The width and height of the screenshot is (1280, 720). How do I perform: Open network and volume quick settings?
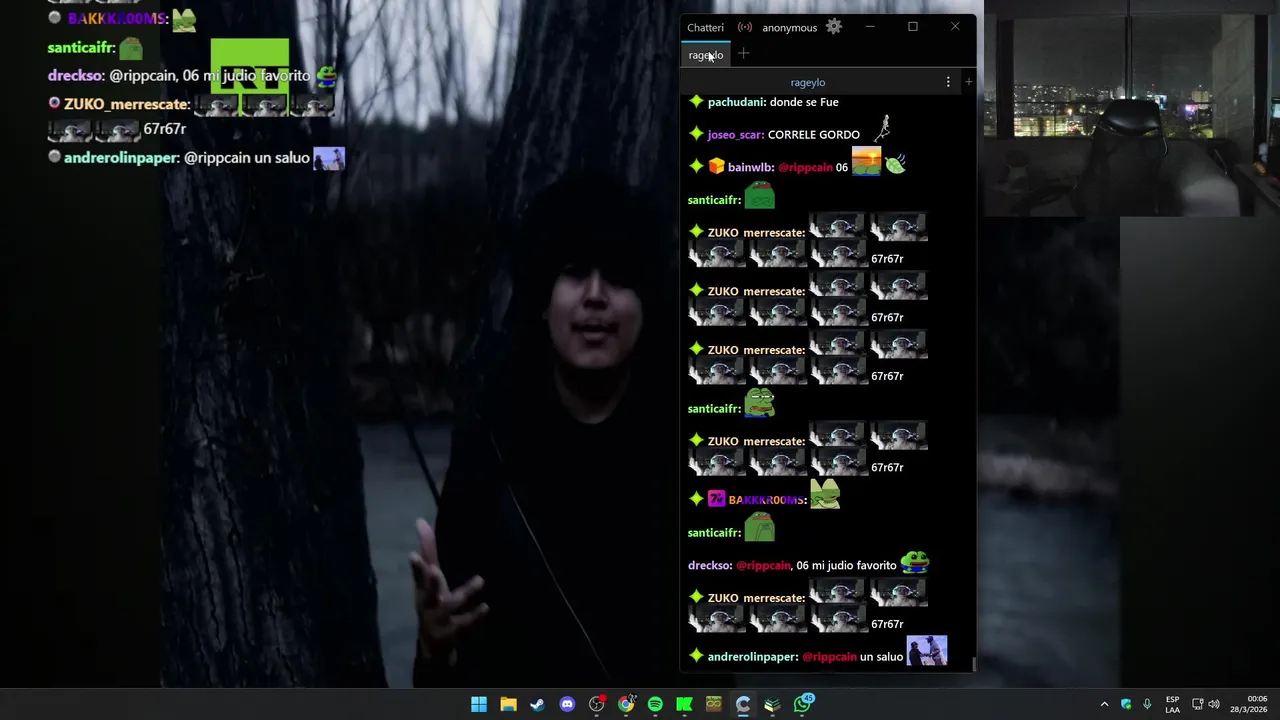1205,704
